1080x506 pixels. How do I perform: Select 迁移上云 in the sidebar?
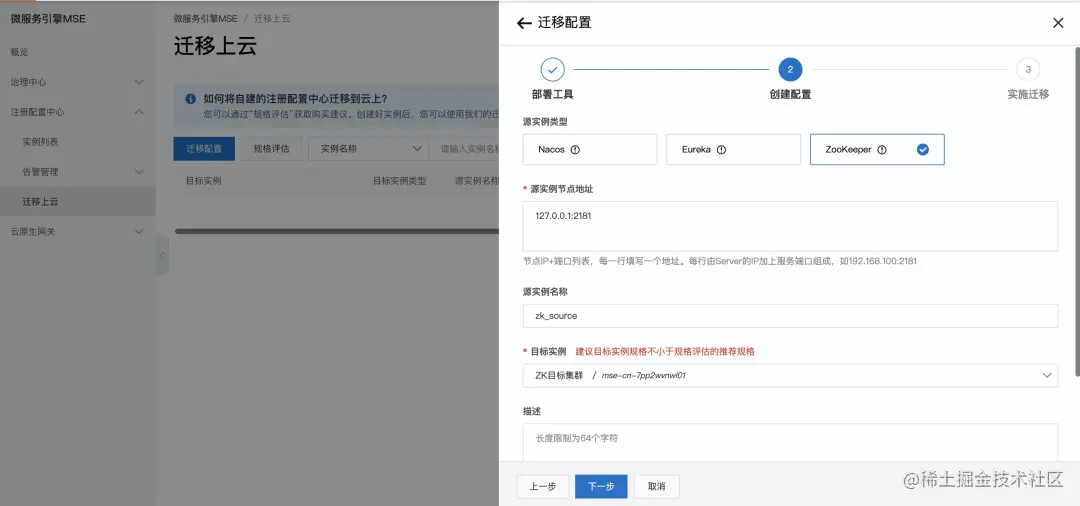tap(77, 202)
